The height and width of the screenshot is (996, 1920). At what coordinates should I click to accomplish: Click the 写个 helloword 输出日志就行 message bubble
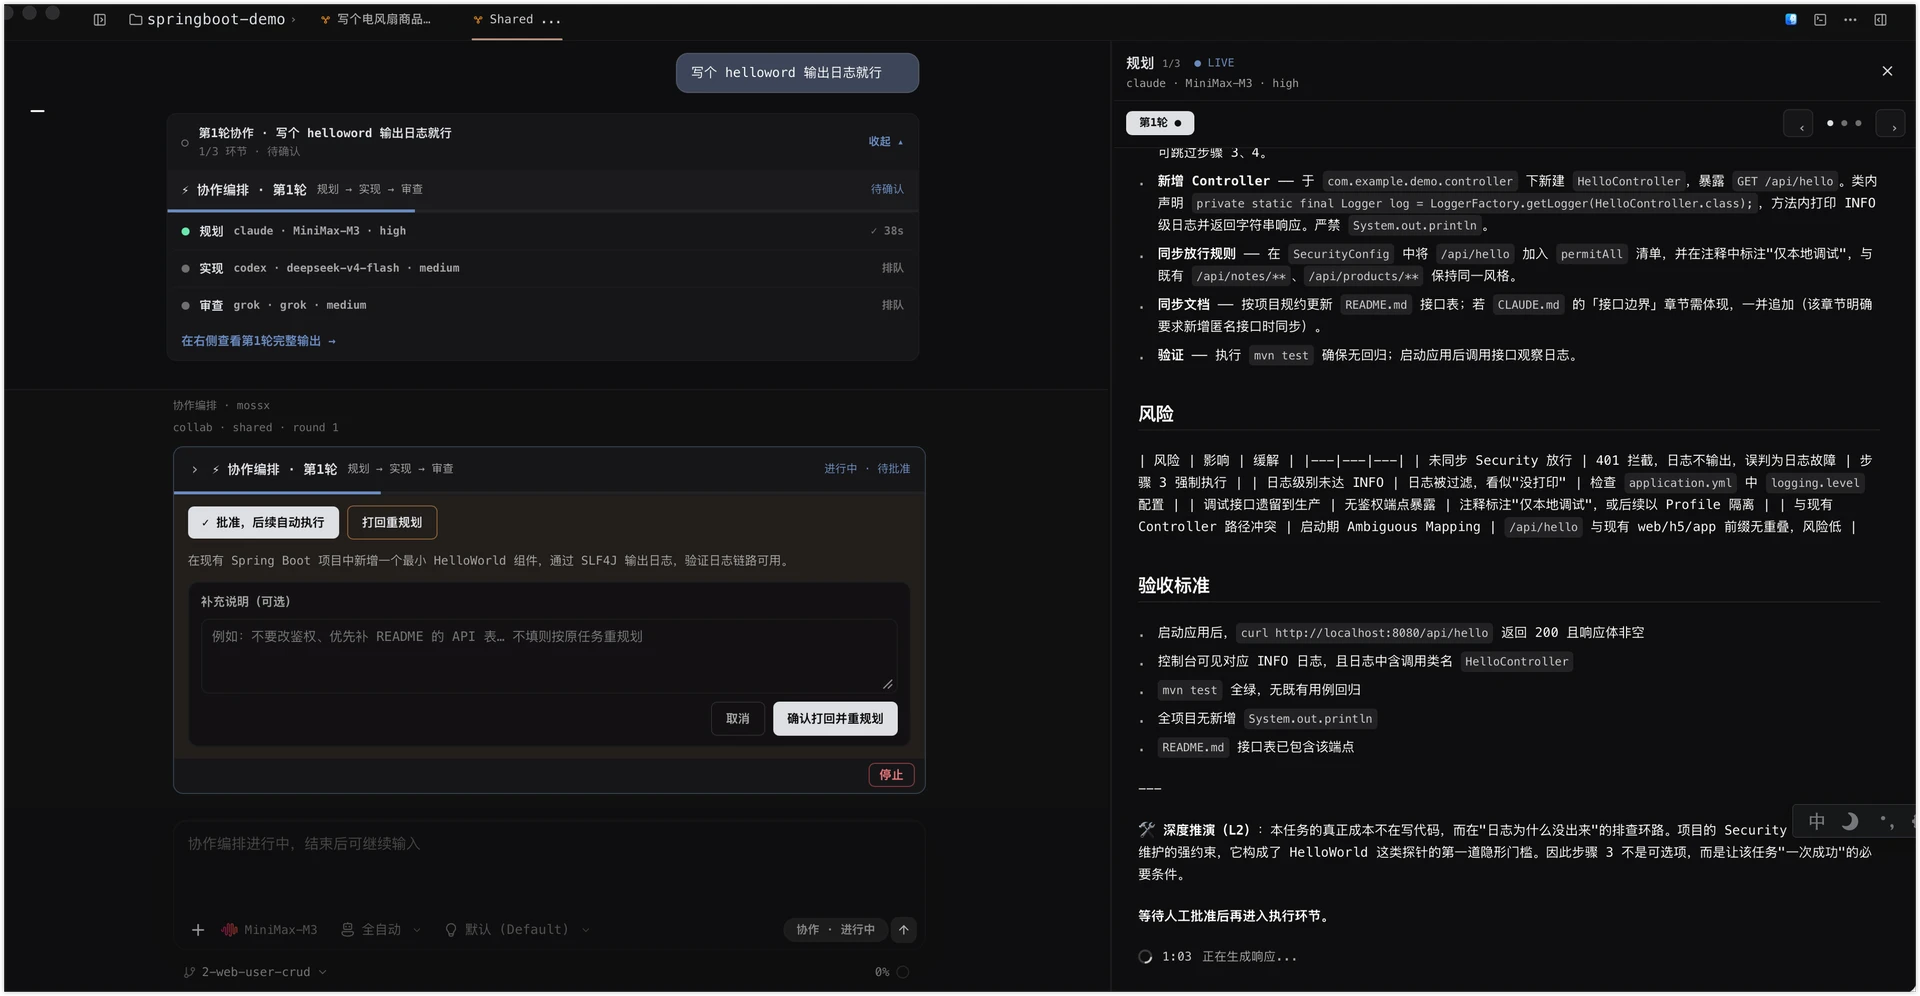(x=797, y=73)
